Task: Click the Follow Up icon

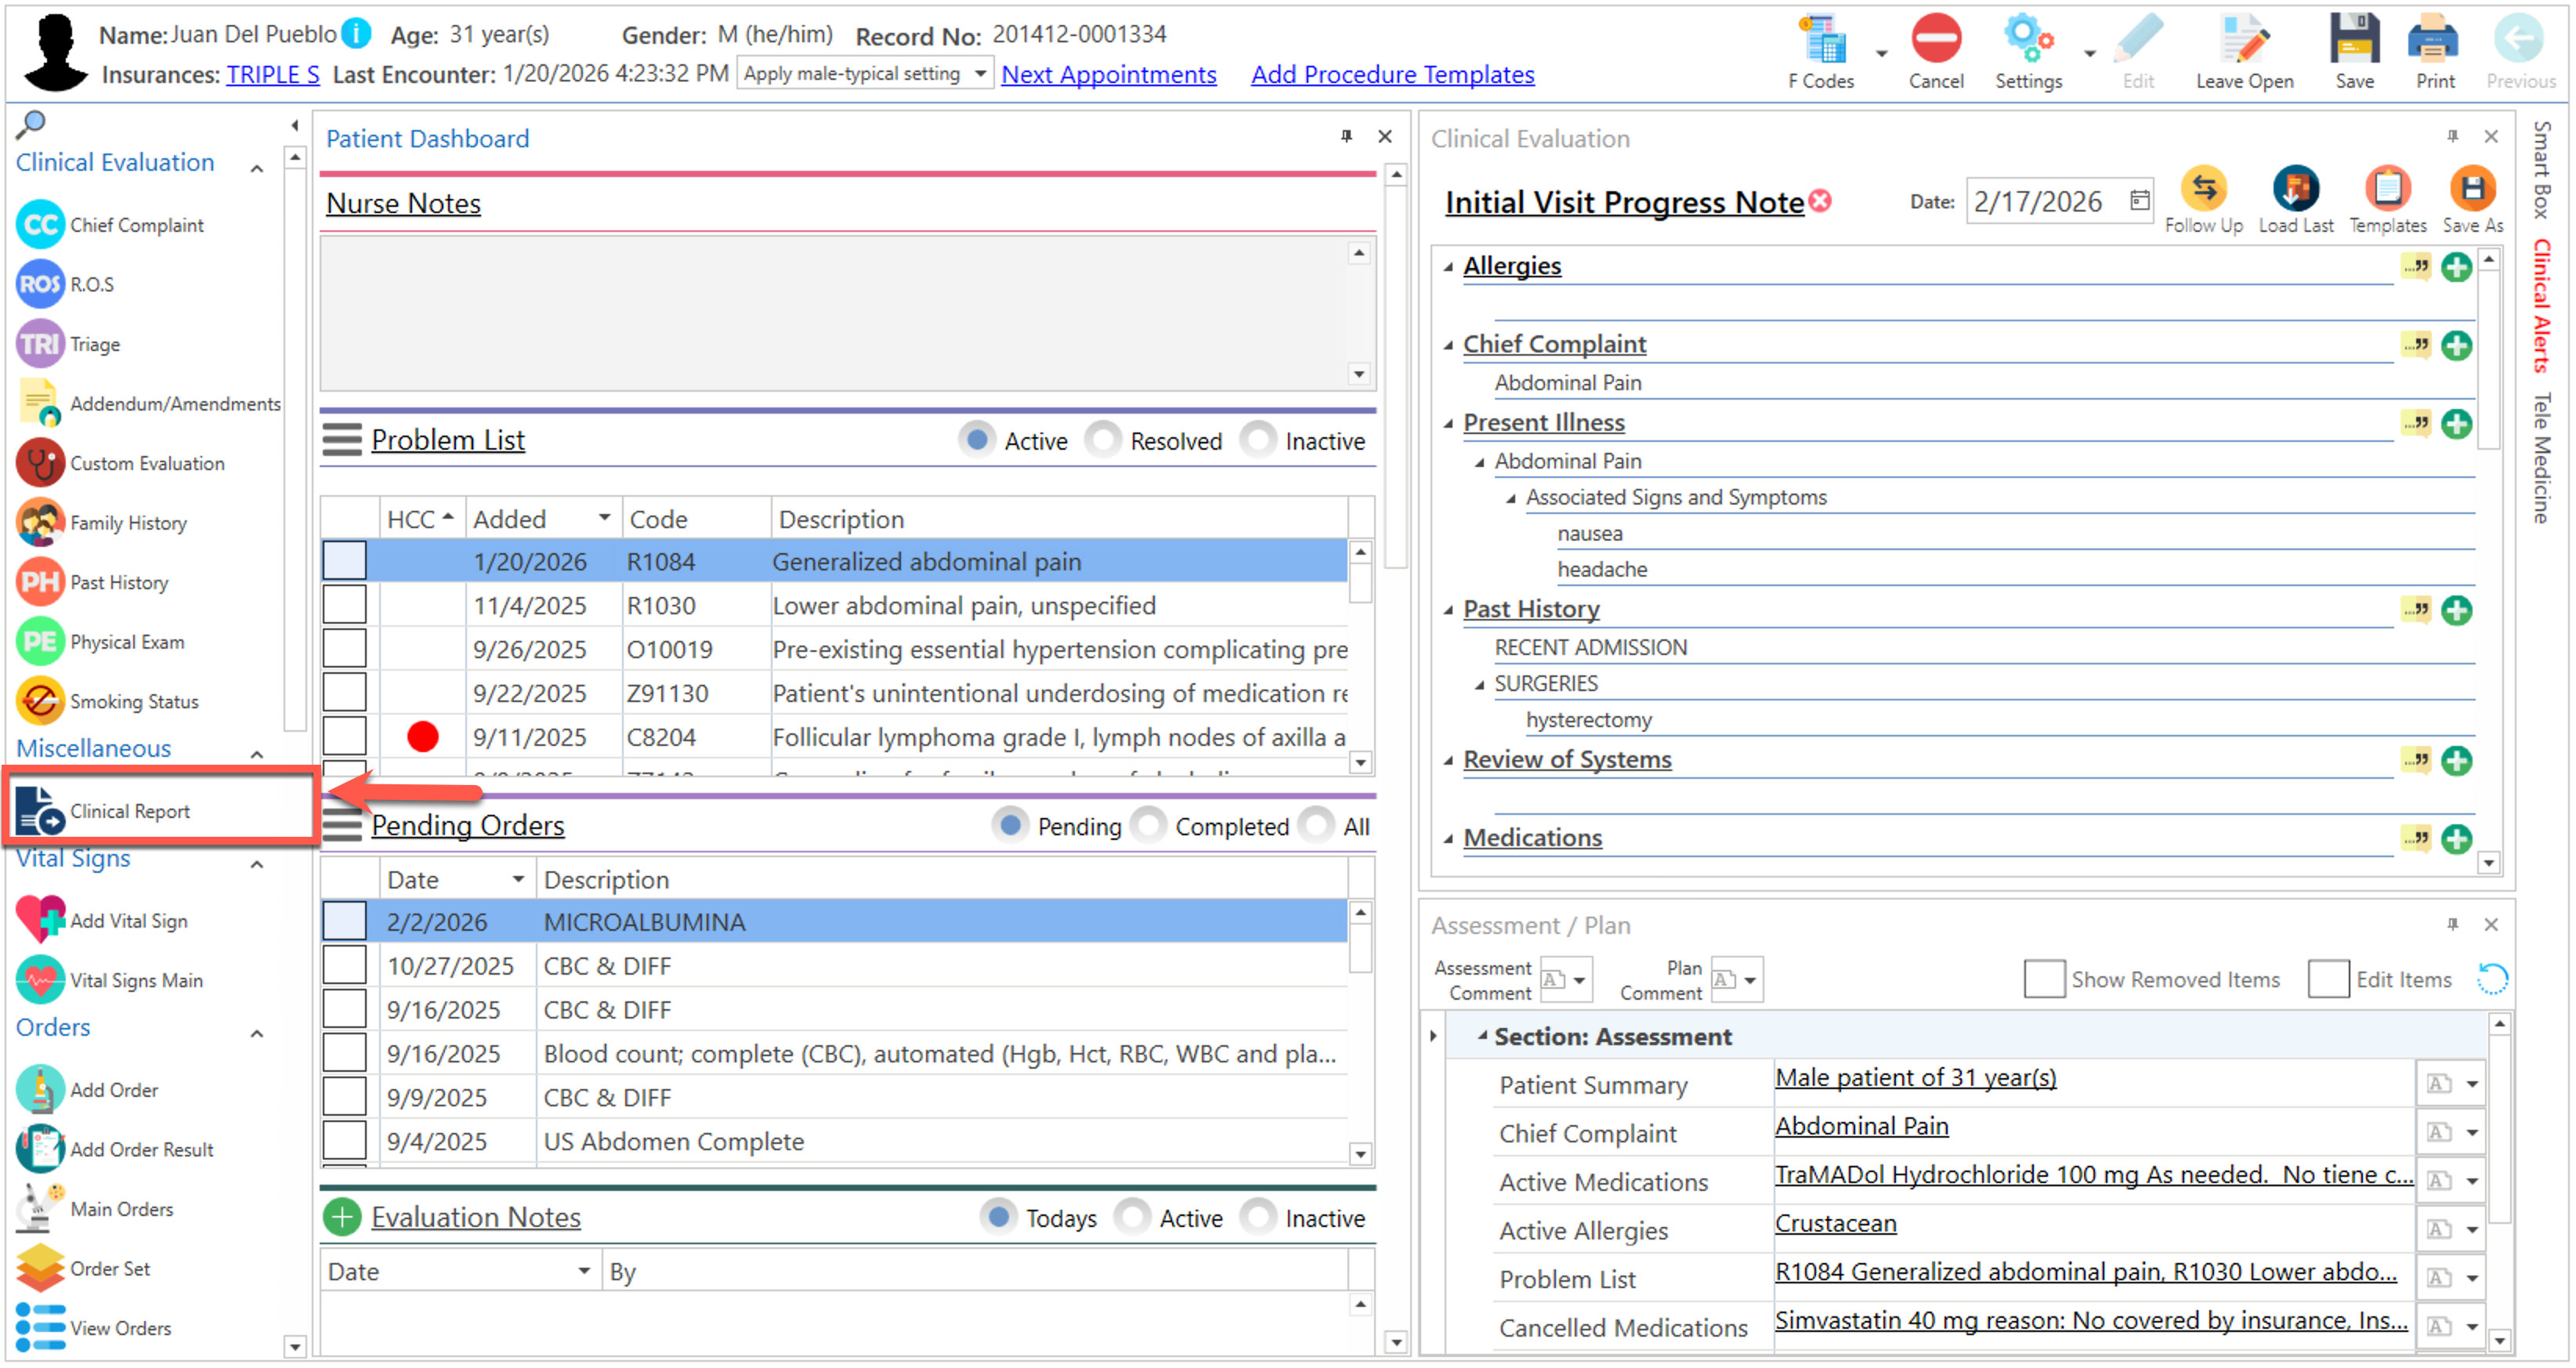Action: pyautogui.click(x=2203, y=190)
